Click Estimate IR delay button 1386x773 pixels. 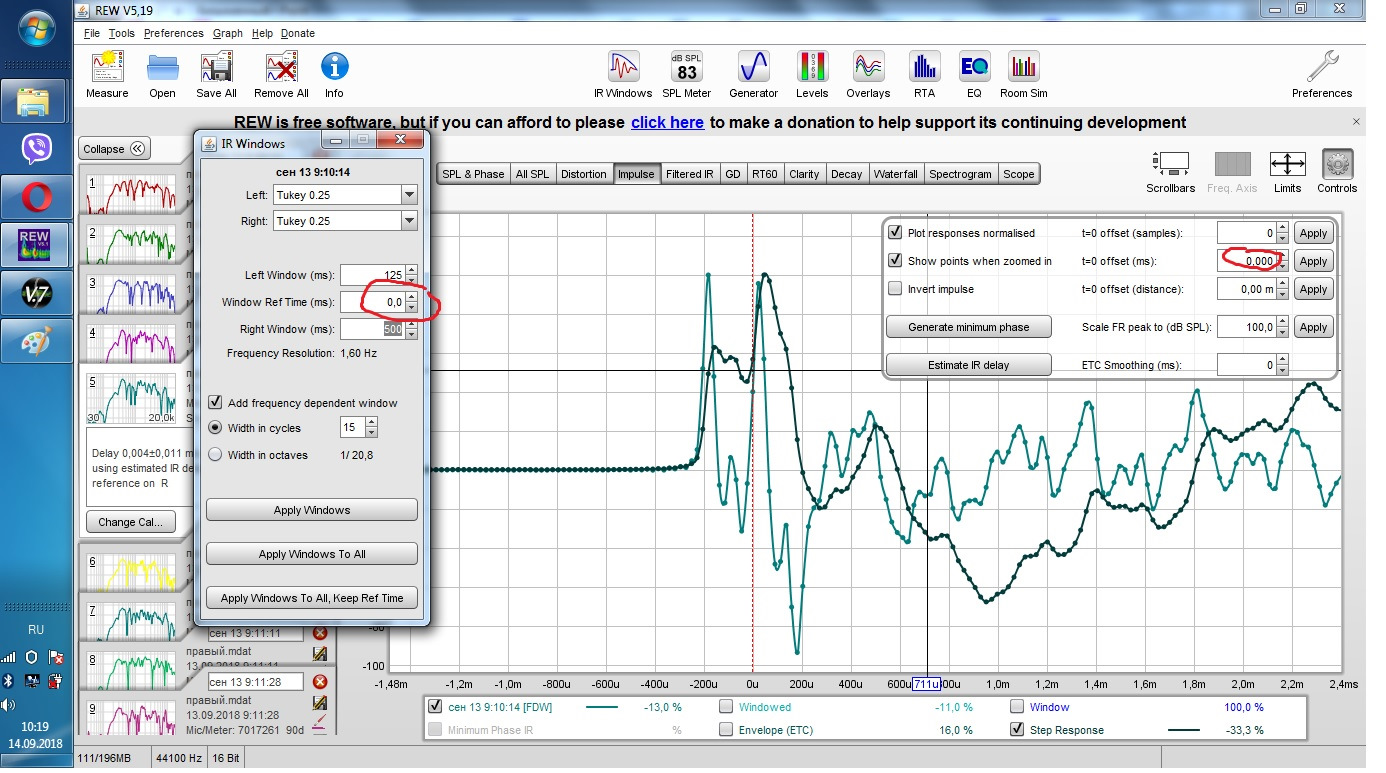click(968, 365)
